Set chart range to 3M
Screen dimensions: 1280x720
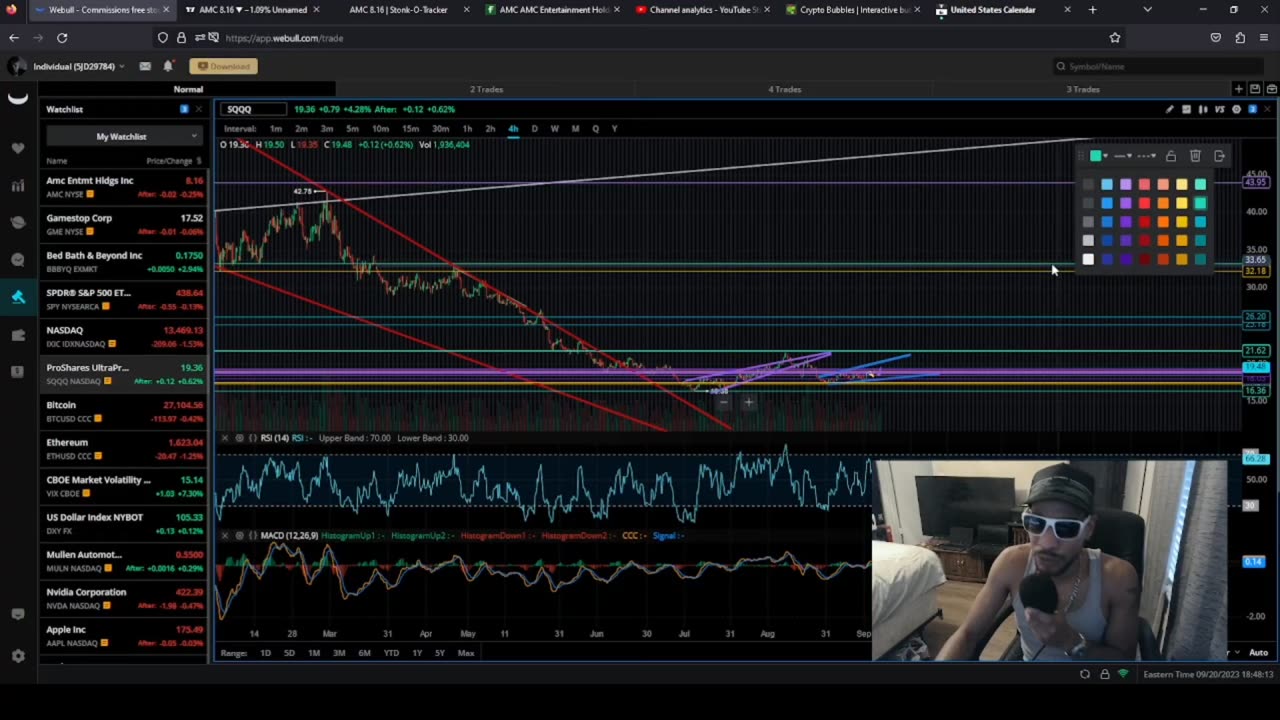click(x=339, y=653)
